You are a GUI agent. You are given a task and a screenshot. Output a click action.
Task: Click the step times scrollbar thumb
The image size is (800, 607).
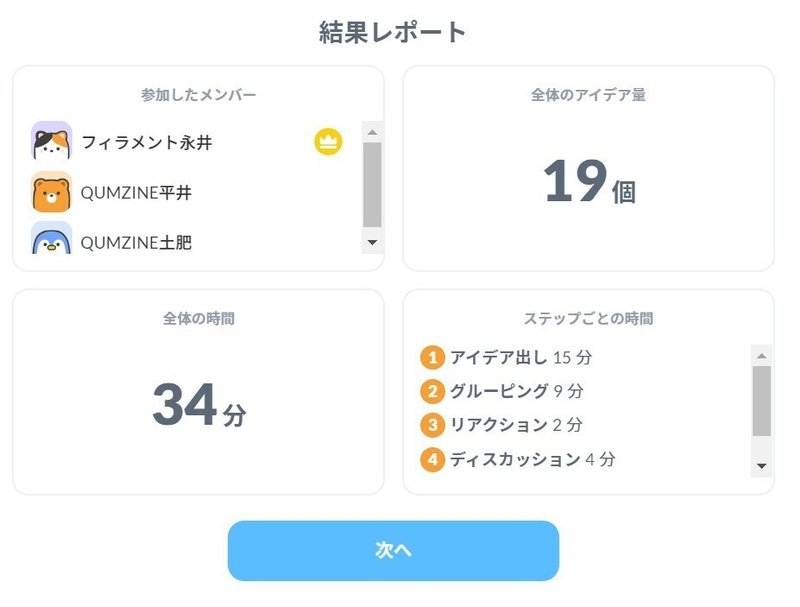[762, 401]
